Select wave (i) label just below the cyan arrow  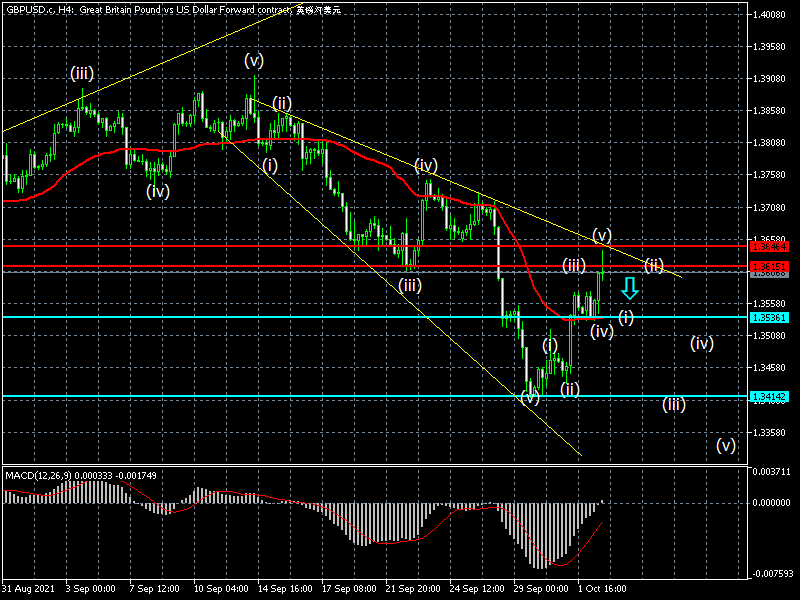626,317
